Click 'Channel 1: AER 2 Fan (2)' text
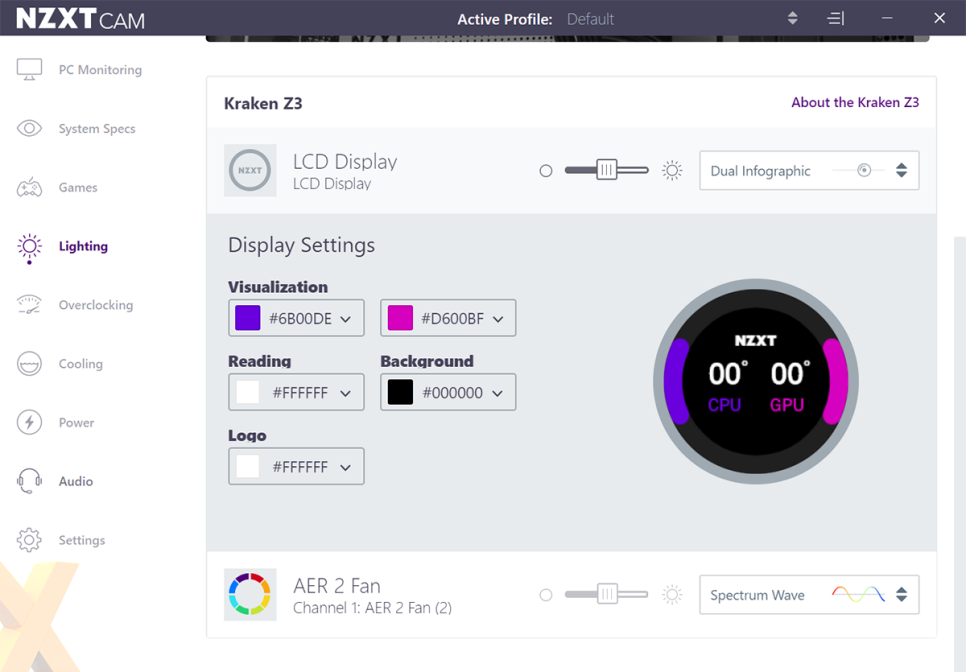Screen dimensions: 966x672 [x=372, y=608]
